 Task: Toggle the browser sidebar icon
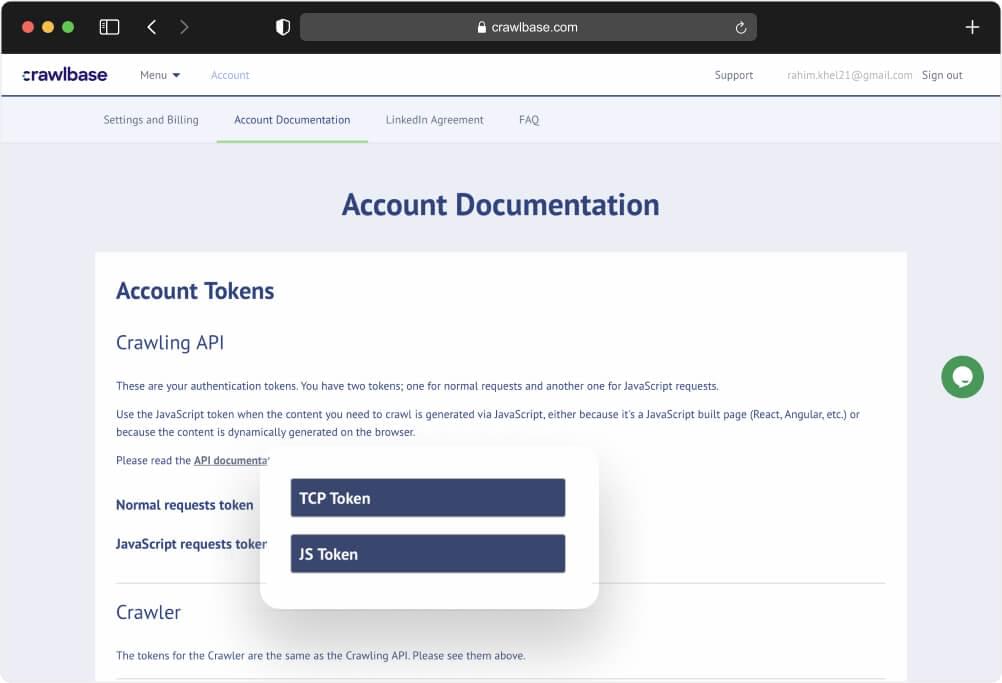(x=110, y=27)
